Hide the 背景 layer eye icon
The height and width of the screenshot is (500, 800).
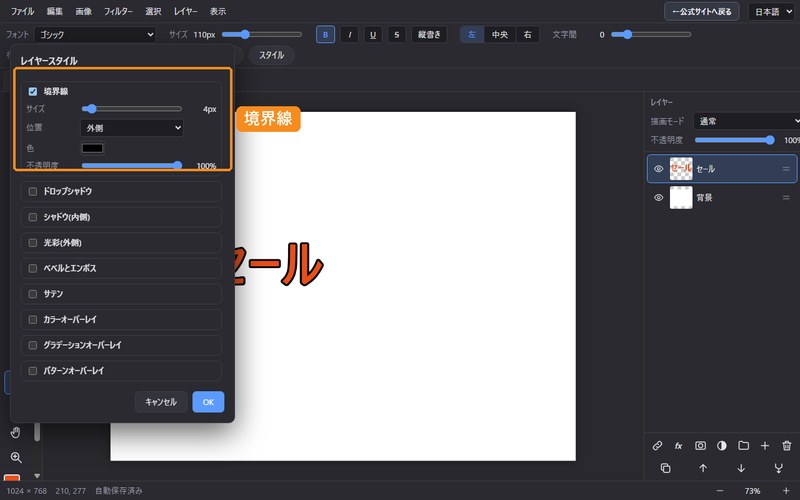(658, 197)
